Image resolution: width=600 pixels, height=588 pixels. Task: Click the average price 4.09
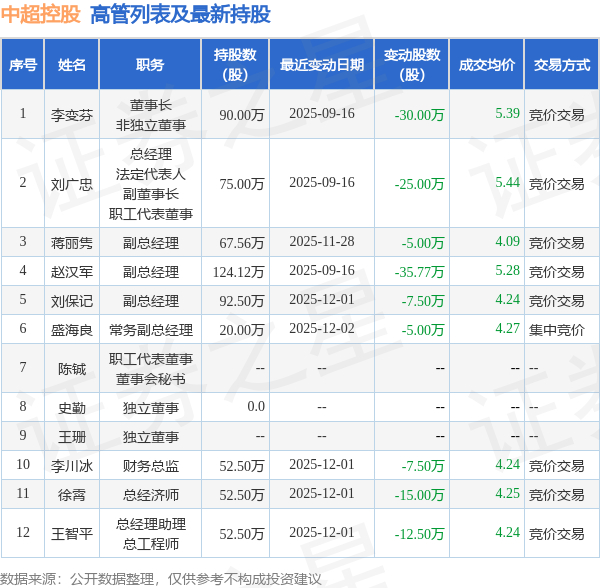point(507,241)
